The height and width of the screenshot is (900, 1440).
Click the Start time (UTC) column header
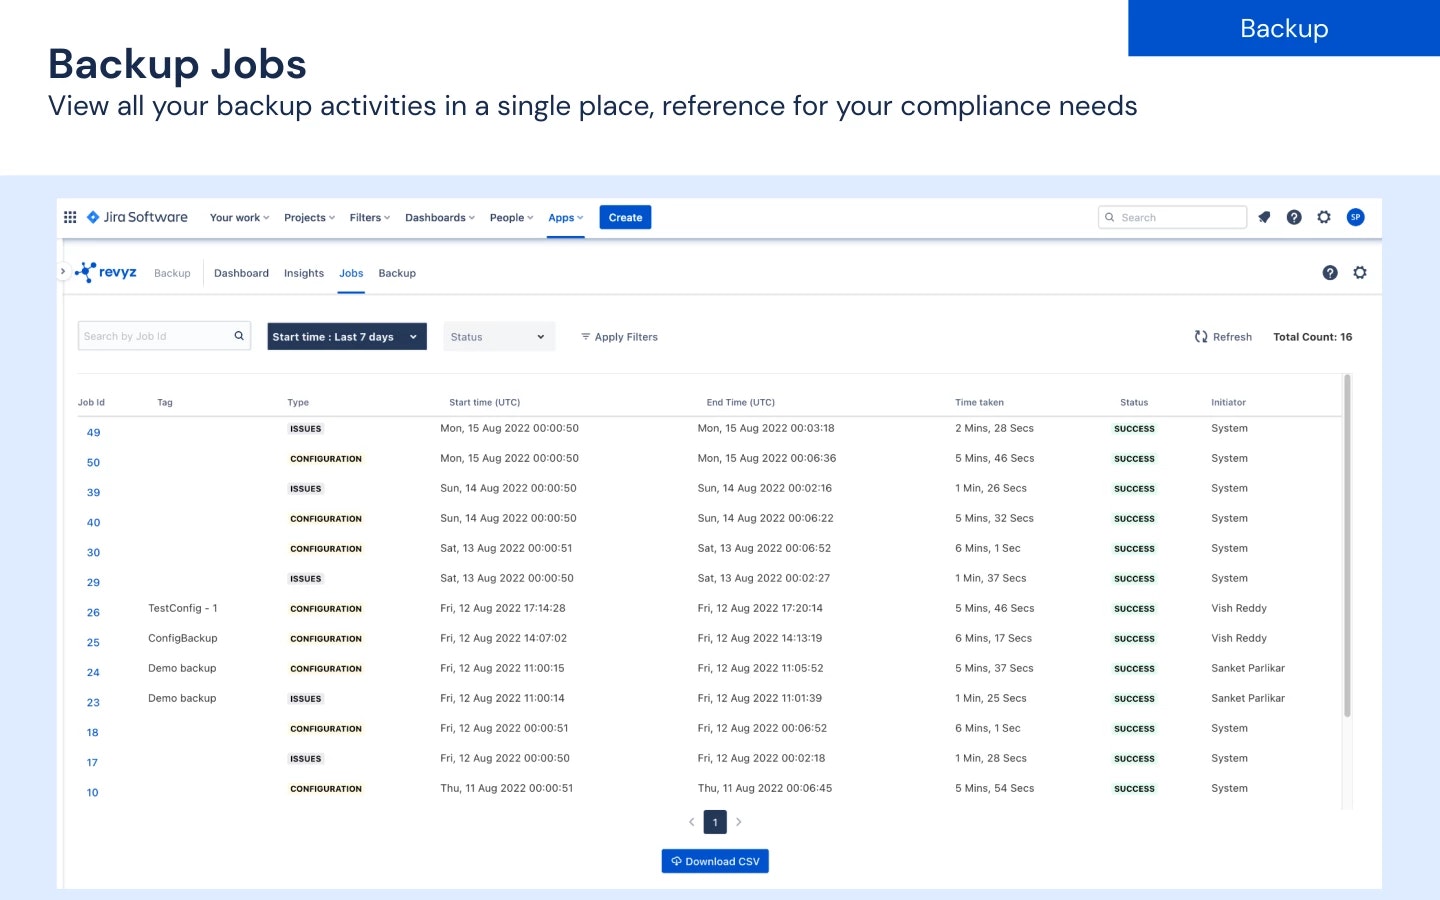coord(484,403)
